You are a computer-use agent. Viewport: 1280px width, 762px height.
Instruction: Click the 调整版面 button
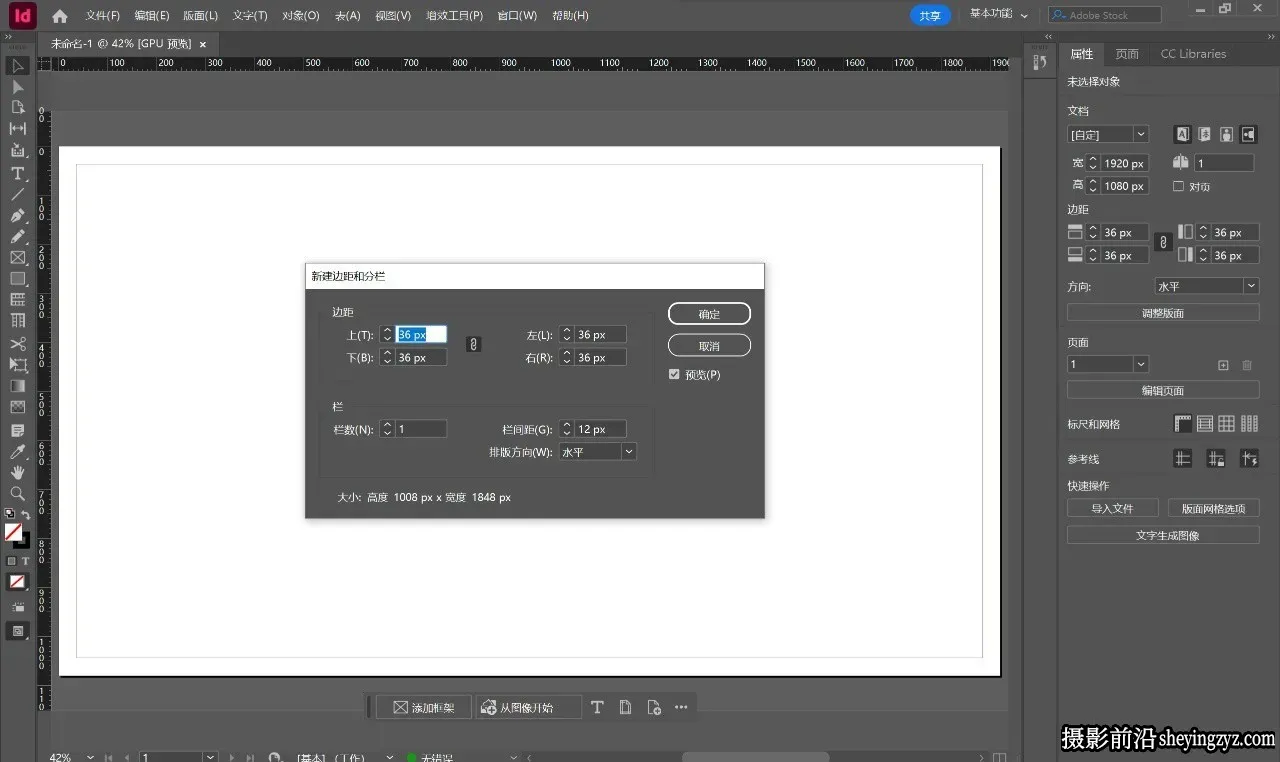pyautogui.click(x=1163, y=313)
